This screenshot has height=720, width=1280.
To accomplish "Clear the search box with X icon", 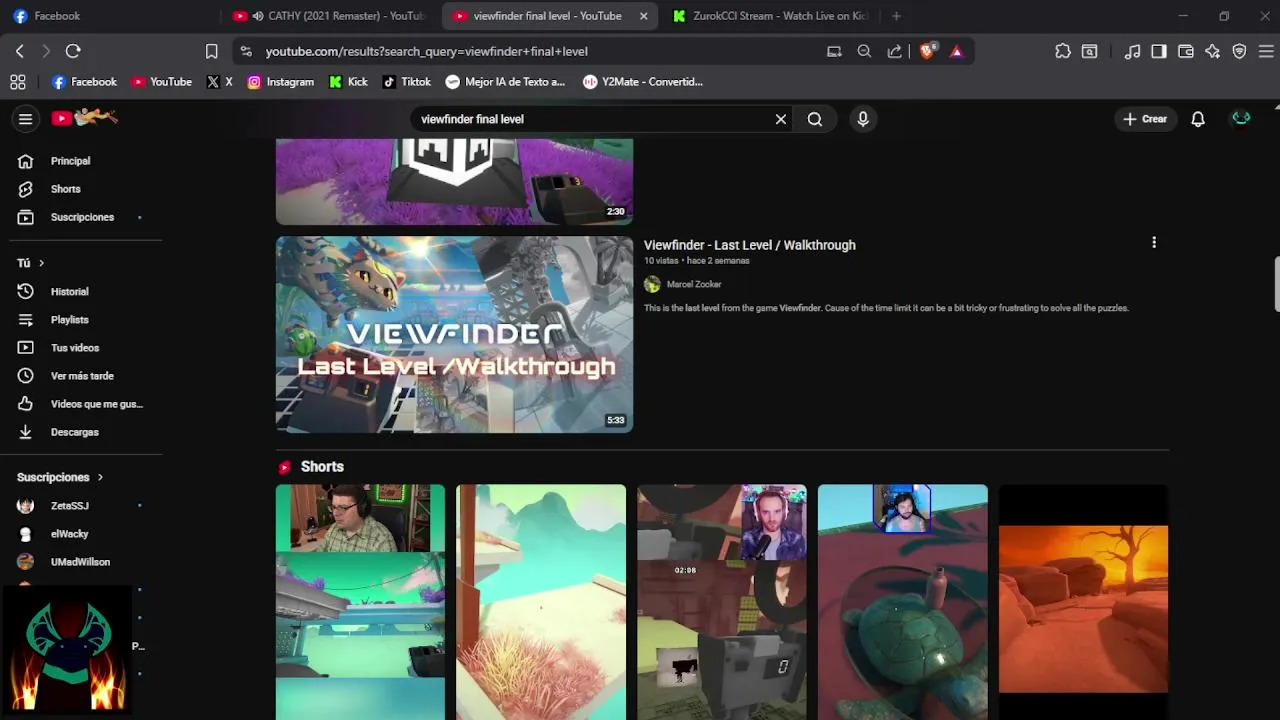I will pyautogui.click(x=781, y=119).
